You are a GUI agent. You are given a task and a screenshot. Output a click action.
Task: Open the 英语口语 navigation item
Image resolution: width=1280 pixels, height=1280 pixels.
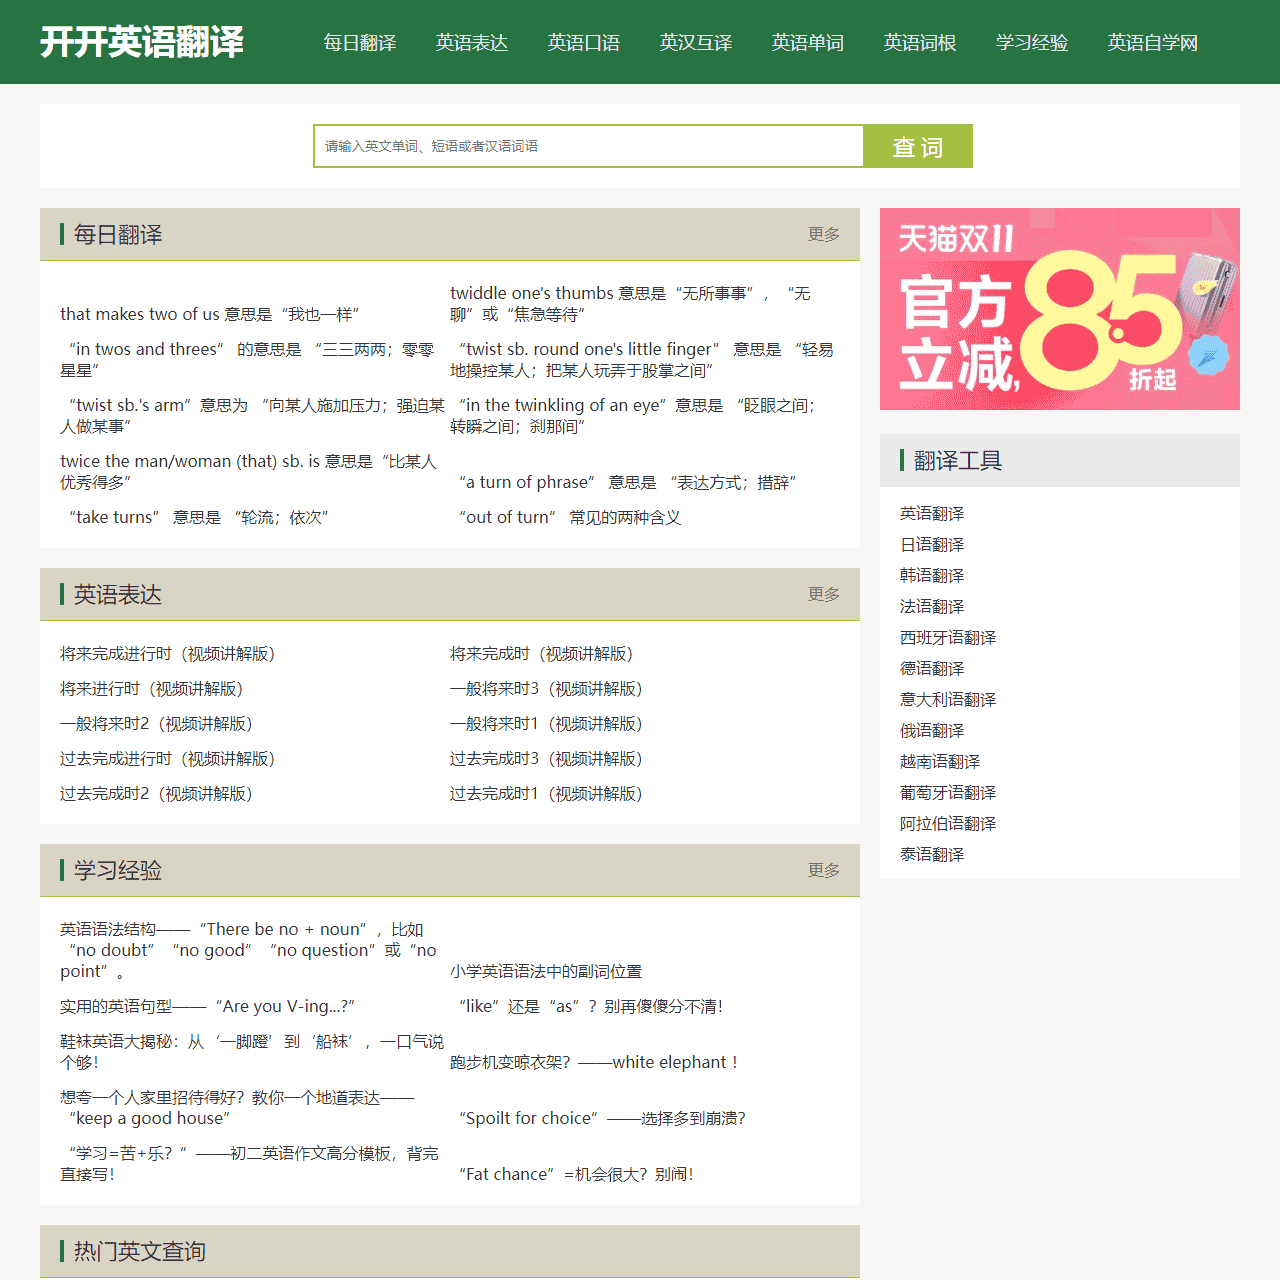[x=584, y=43]
